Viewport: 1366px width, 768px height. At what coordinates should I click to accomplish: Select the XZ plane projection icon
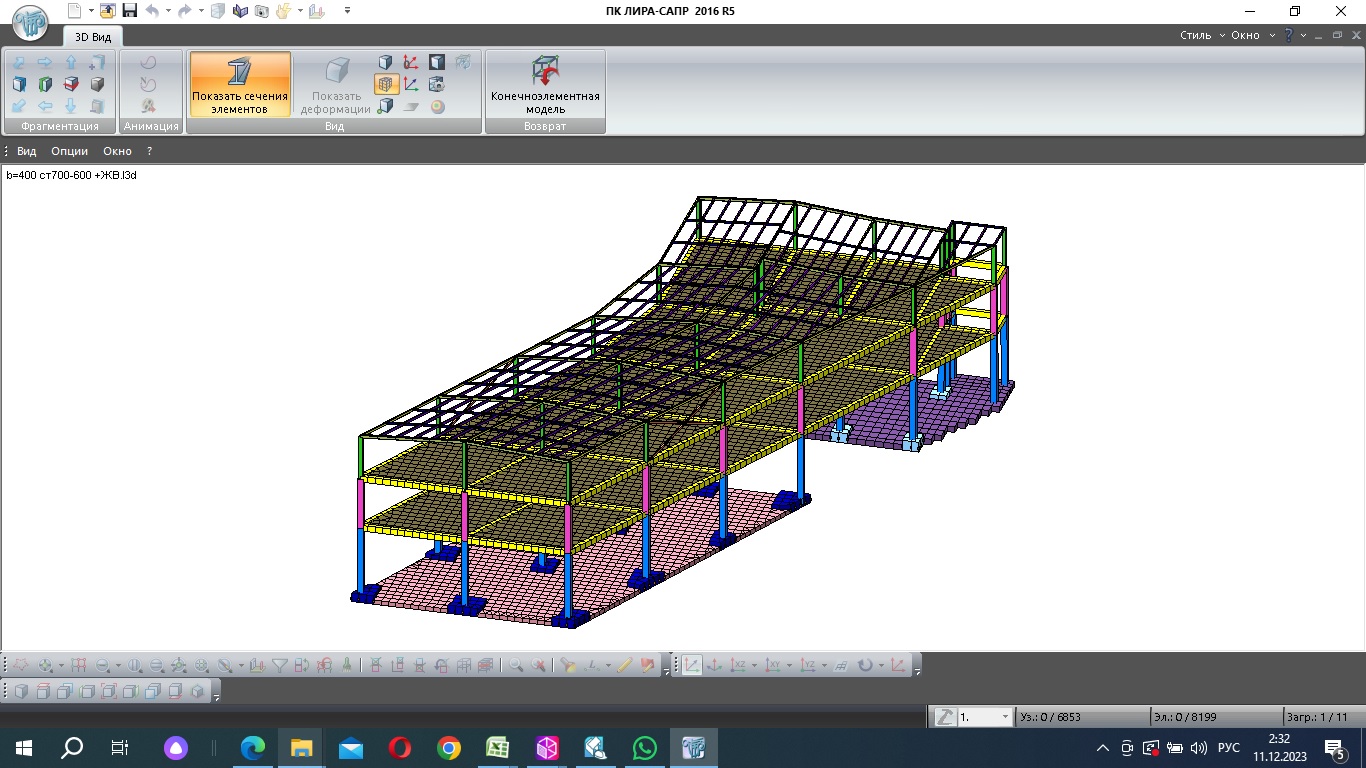[x=739, y=665]
